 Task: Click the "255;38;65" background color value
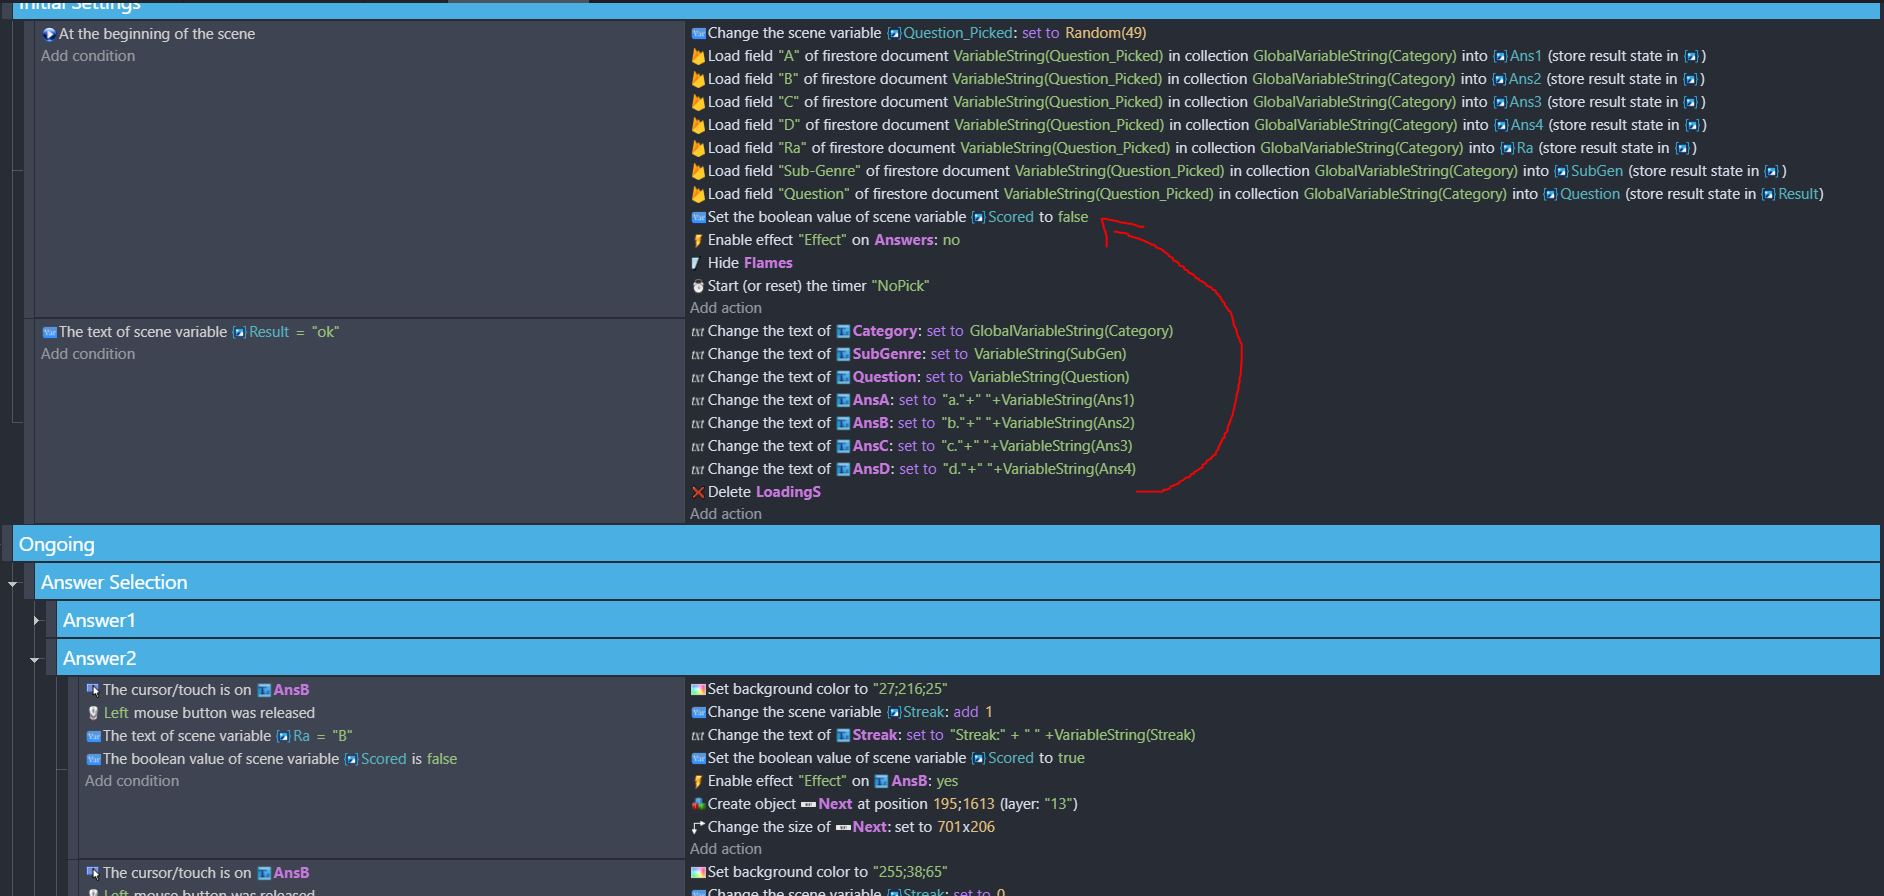[910, 873]
